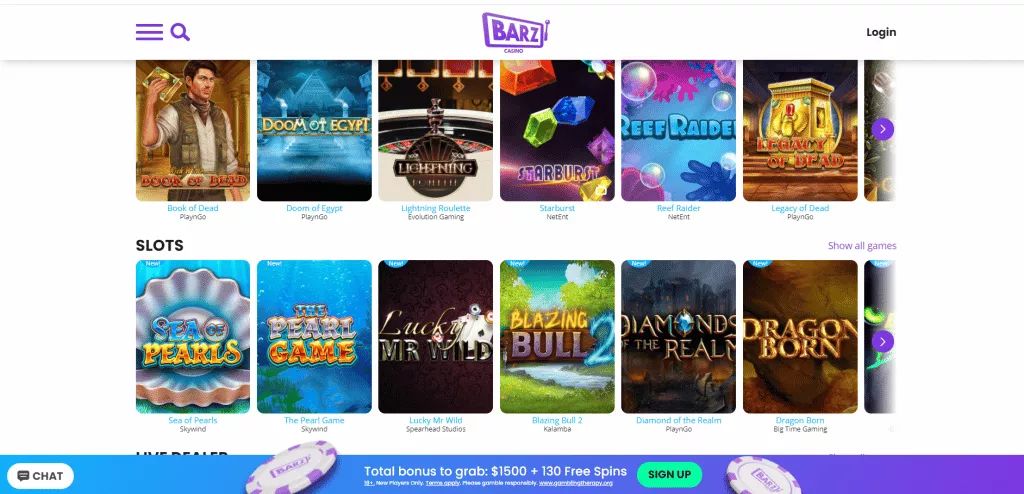This screenshot has height=494, width=1024.
Task: Click The Pearl Game title link
Action: 314,420
